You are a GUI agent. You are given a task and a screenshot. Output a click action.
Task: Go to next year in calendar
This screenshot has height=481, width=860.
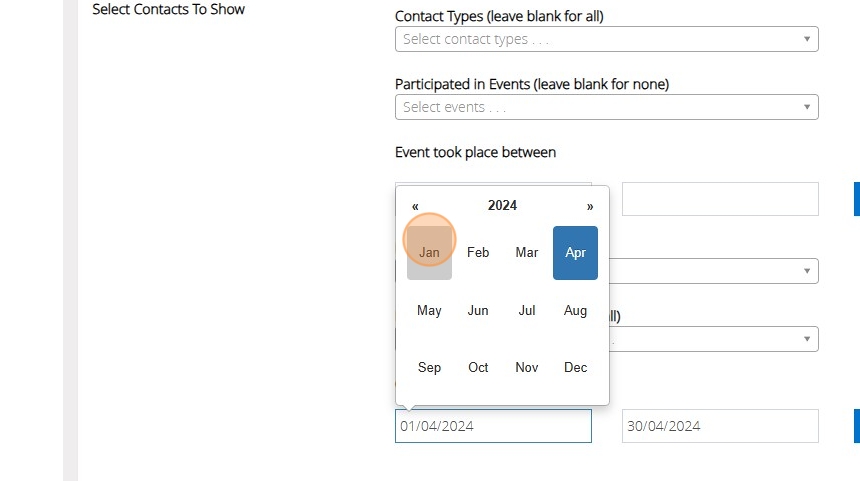[590, 206]
